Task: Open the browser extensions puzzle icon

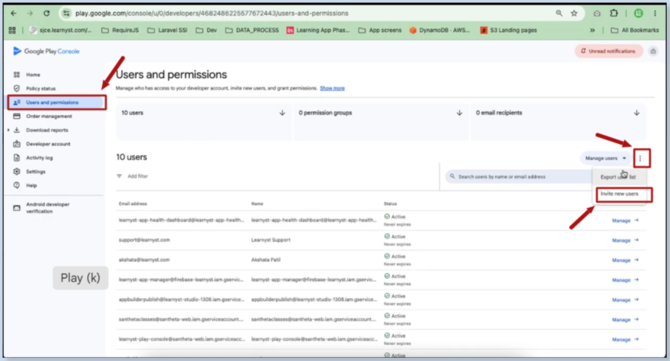Action: click(x=614, y=13)
